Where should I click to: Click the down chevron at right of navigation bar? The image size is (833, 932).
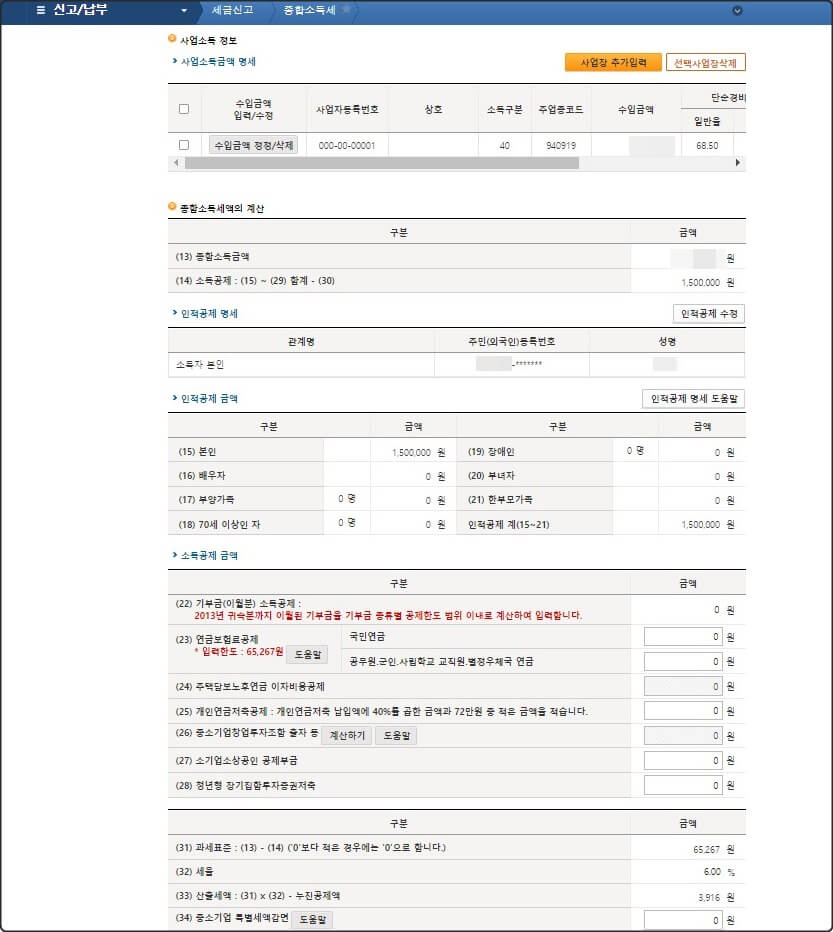tap(737, 10)
